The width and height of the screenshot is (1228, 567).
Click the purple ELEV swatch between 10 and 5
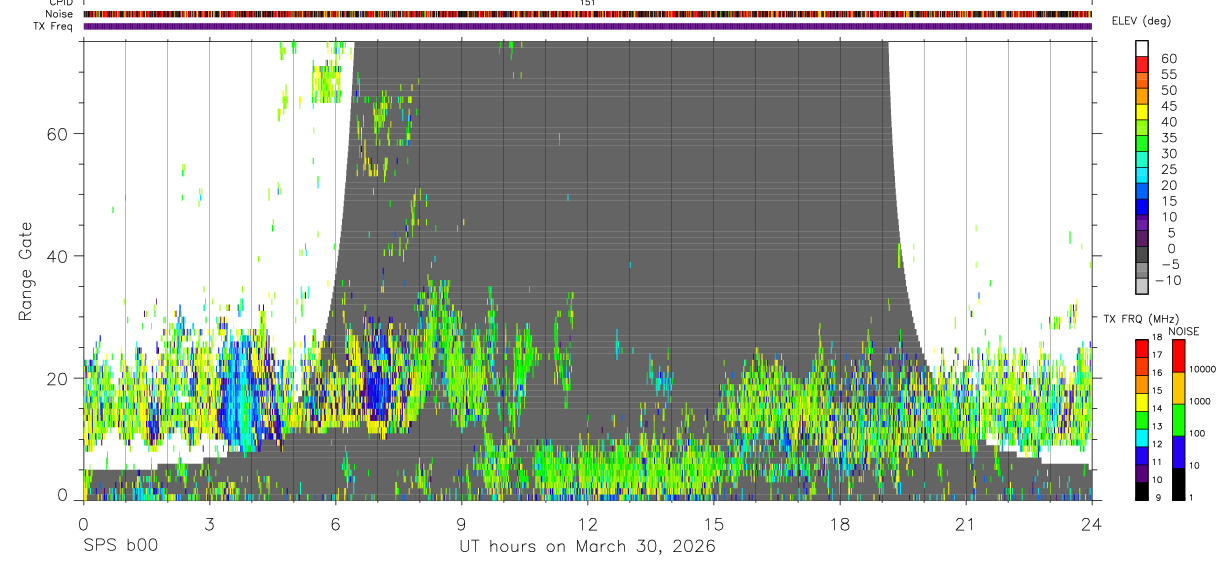click(1142, 223)
